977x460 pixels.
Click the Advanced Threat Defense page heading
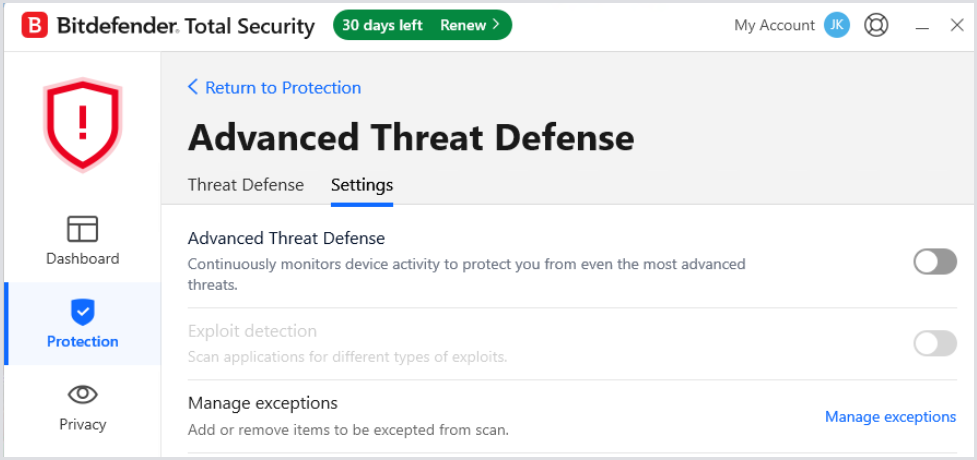411,138
